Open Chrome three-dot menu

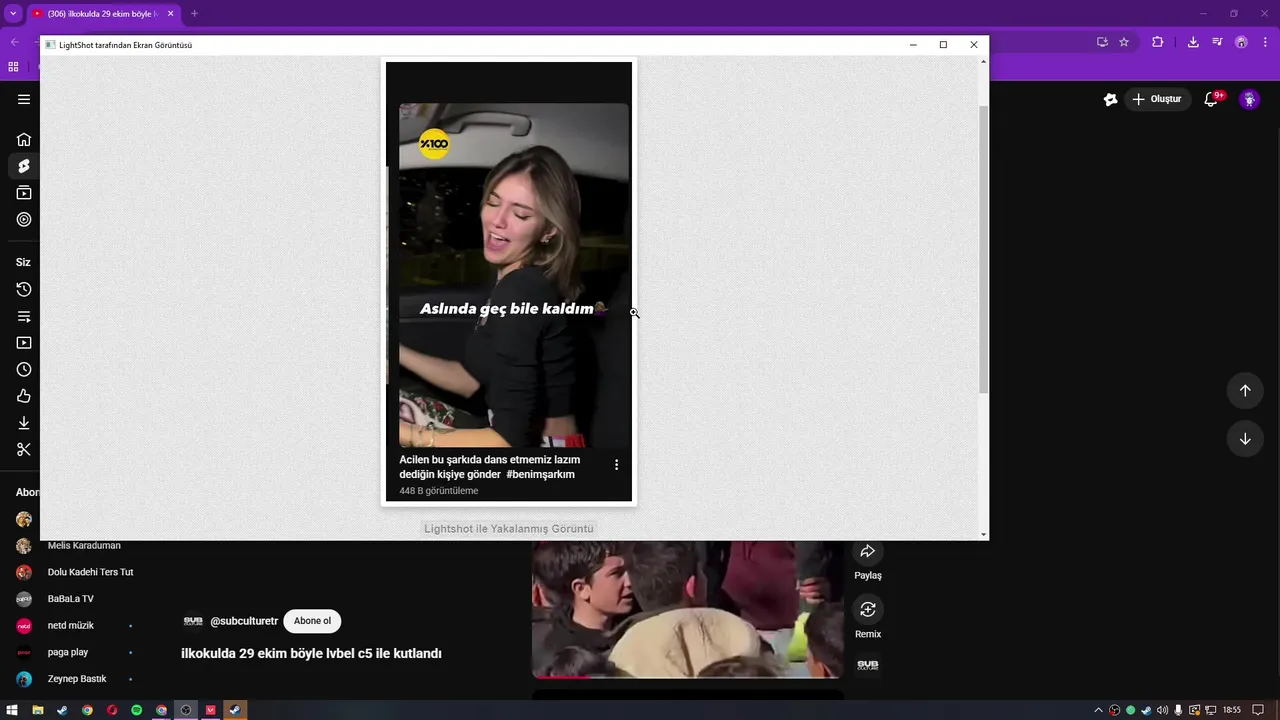(1265, 42)
